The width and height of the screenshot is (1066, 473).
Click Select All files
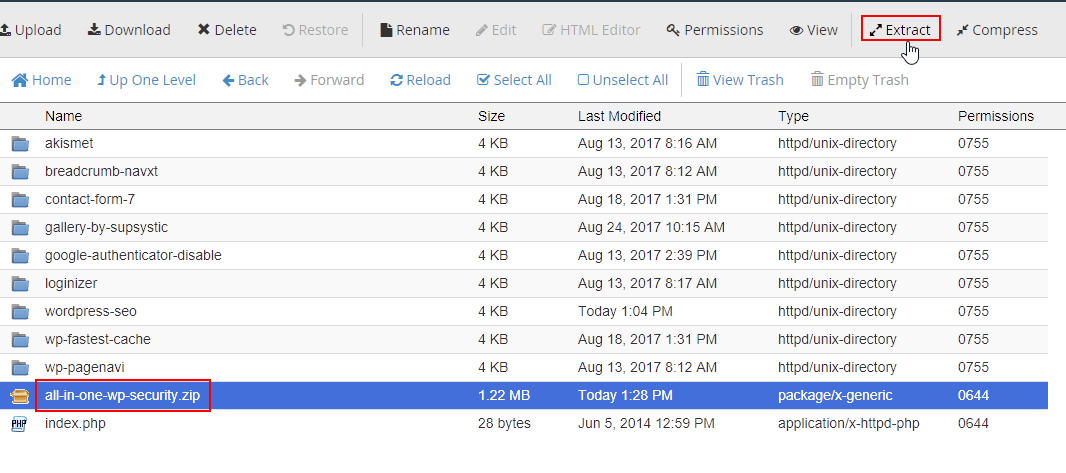(514, 80)
